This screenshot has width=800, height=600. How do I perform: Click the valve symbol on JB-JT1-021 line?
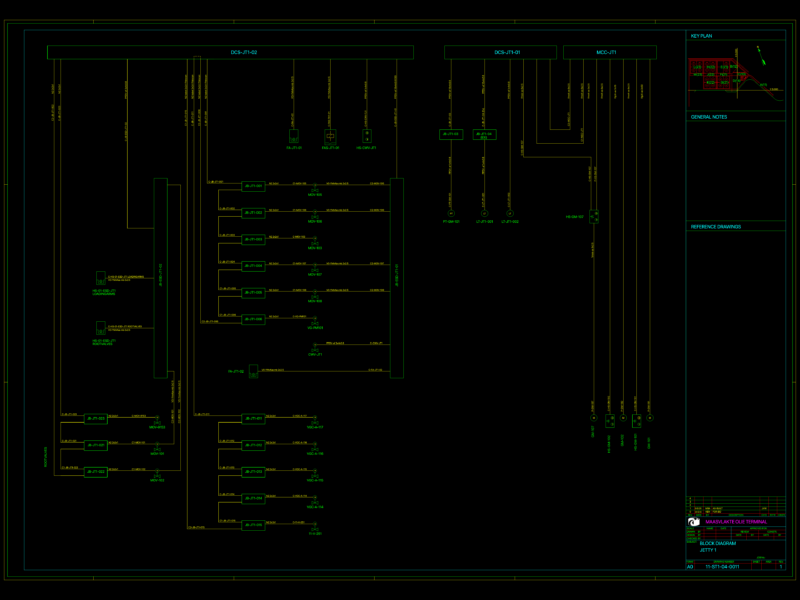click(157, 448)
